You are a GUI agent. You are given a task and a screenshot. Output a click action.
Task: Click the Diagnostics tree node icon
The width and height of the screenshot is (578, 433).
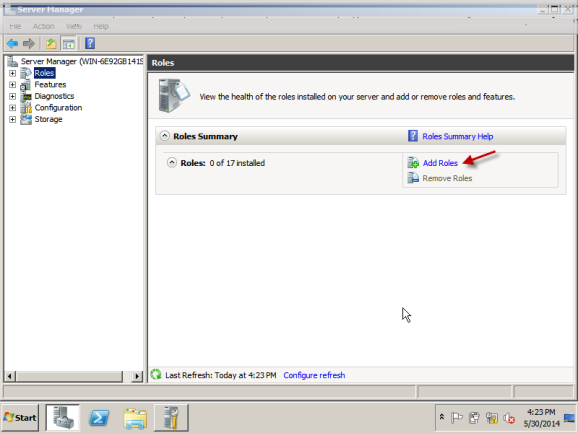pyautogui.click(x=27, y=96)
